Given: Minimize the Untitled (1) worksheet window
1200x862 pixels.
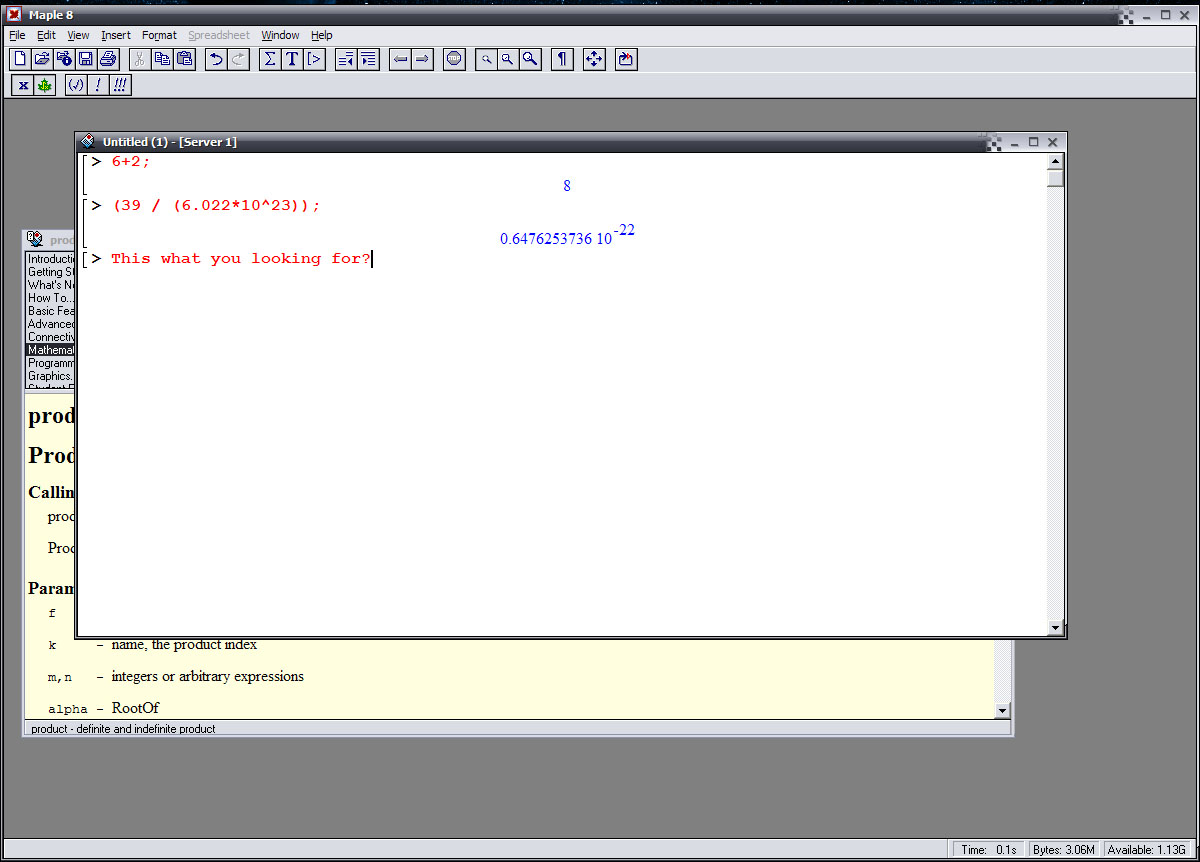Looking at the screenshot, I should (x=1016, y=142).
